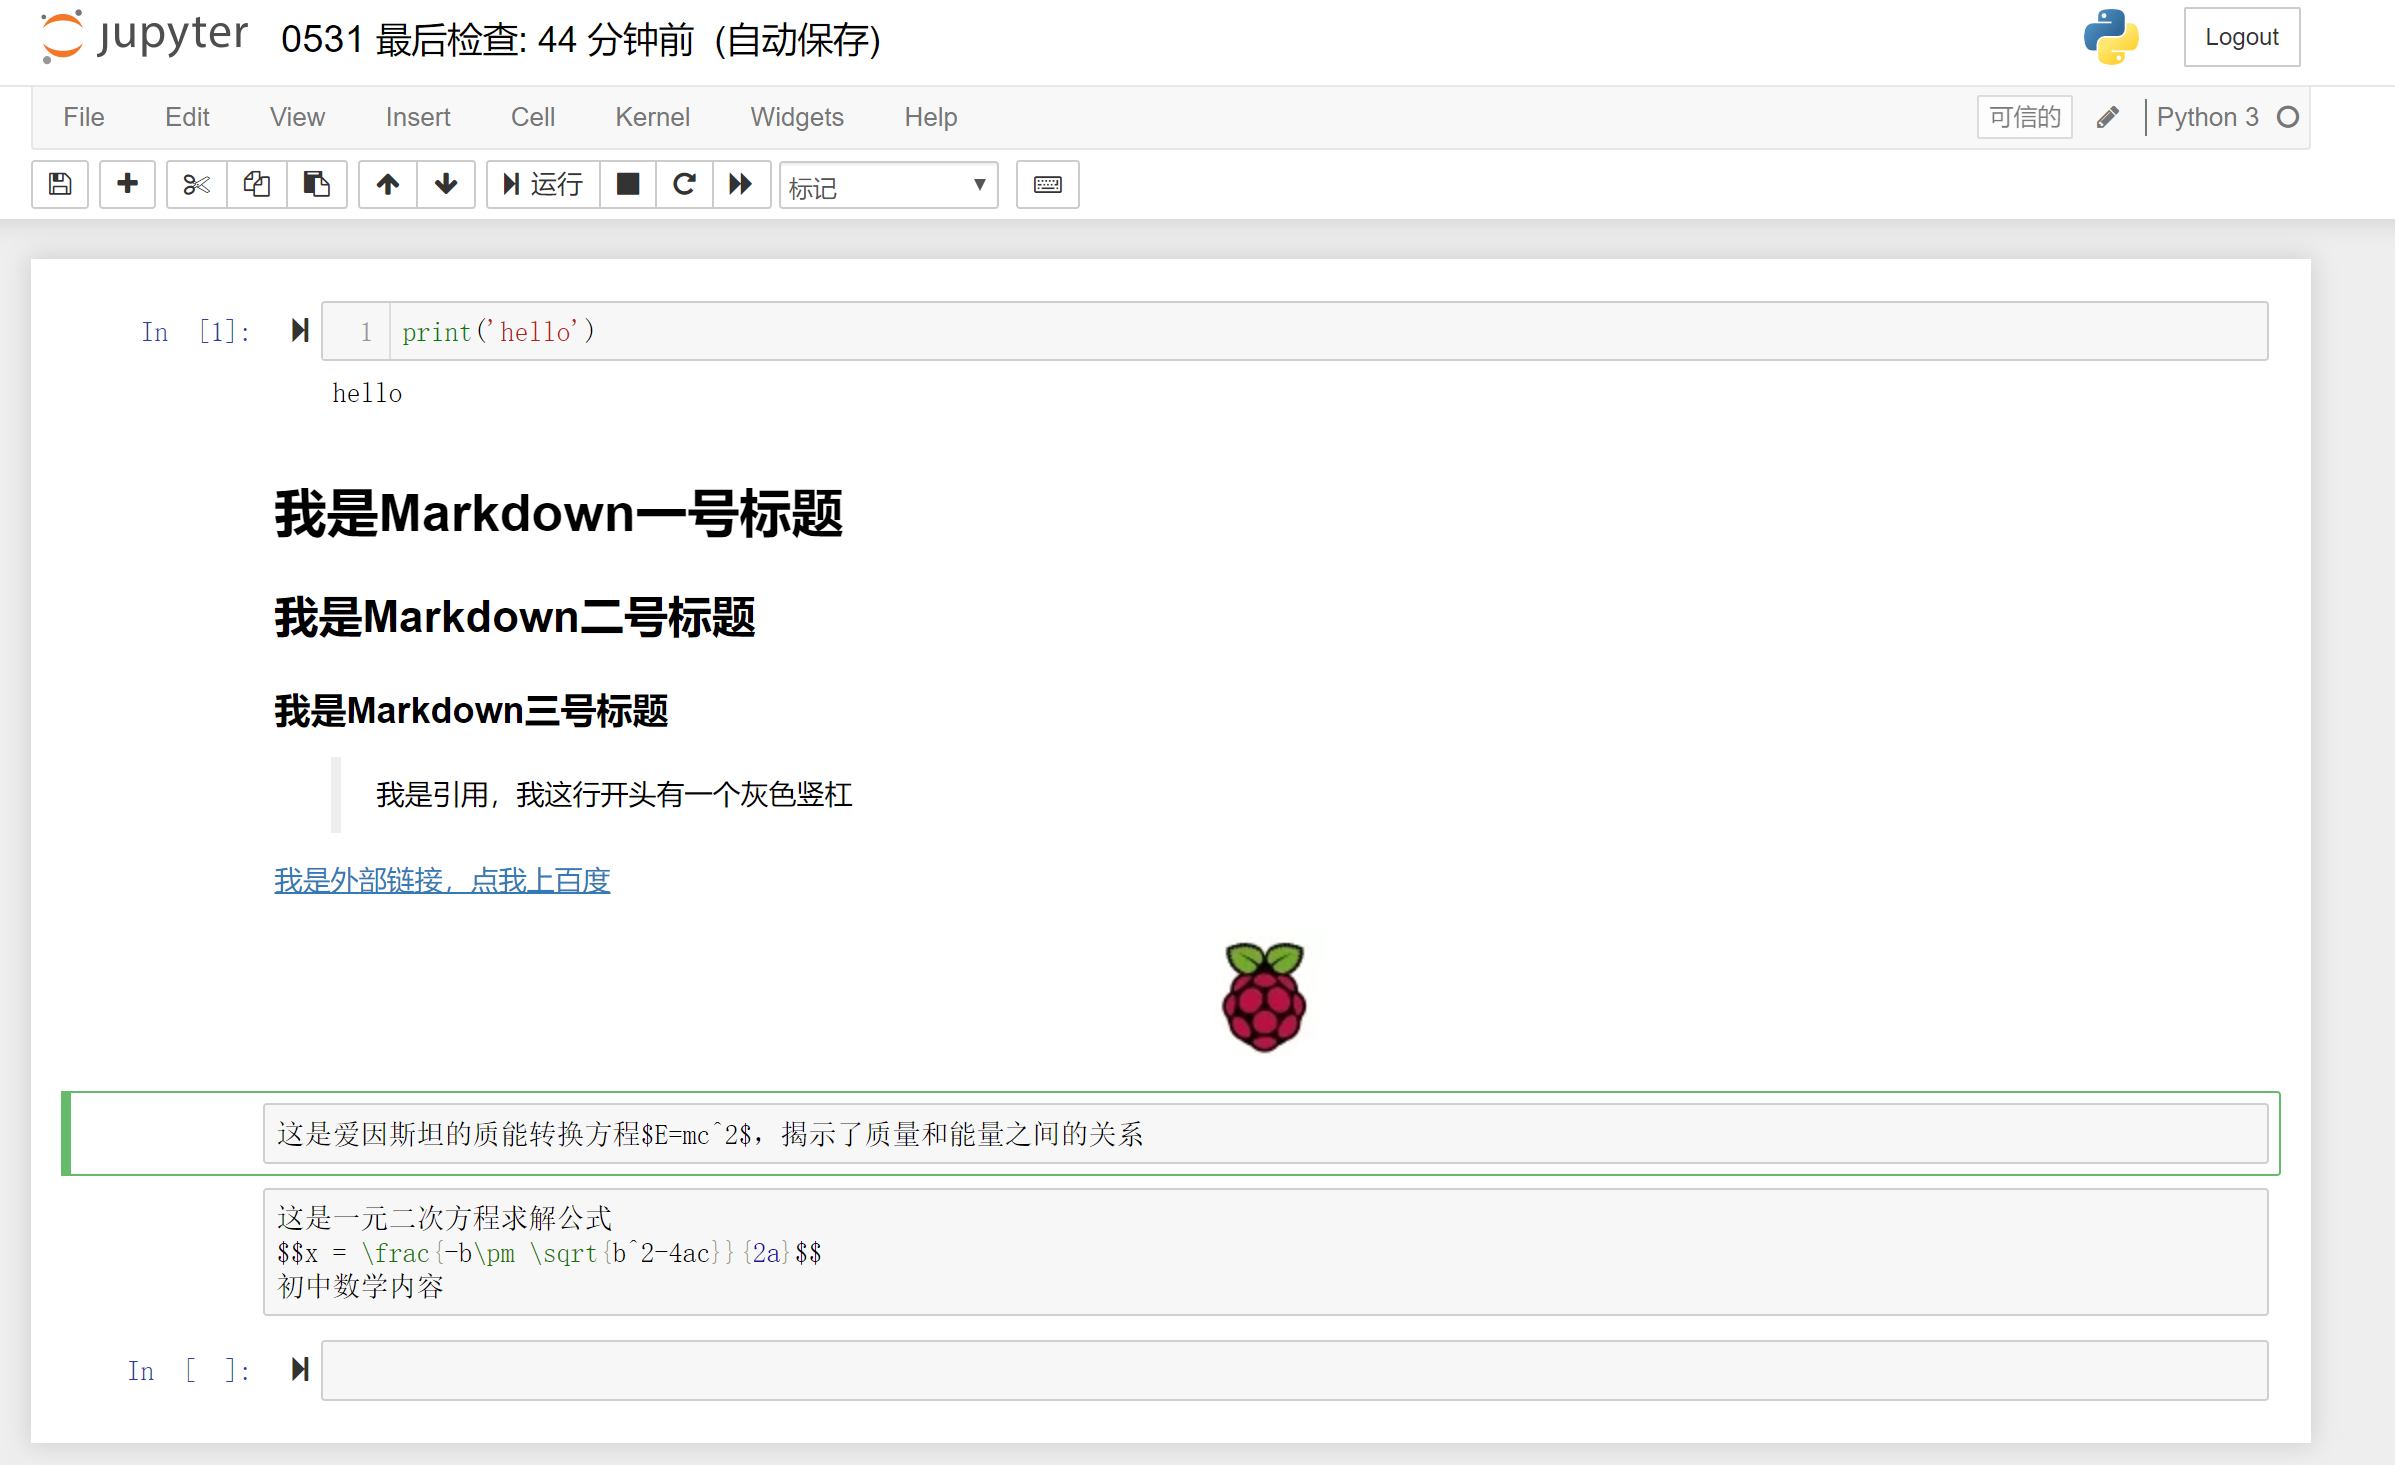Click the 可信的 trust indicator
The image size is (2395, 1465).
[x=2023, y=117]
